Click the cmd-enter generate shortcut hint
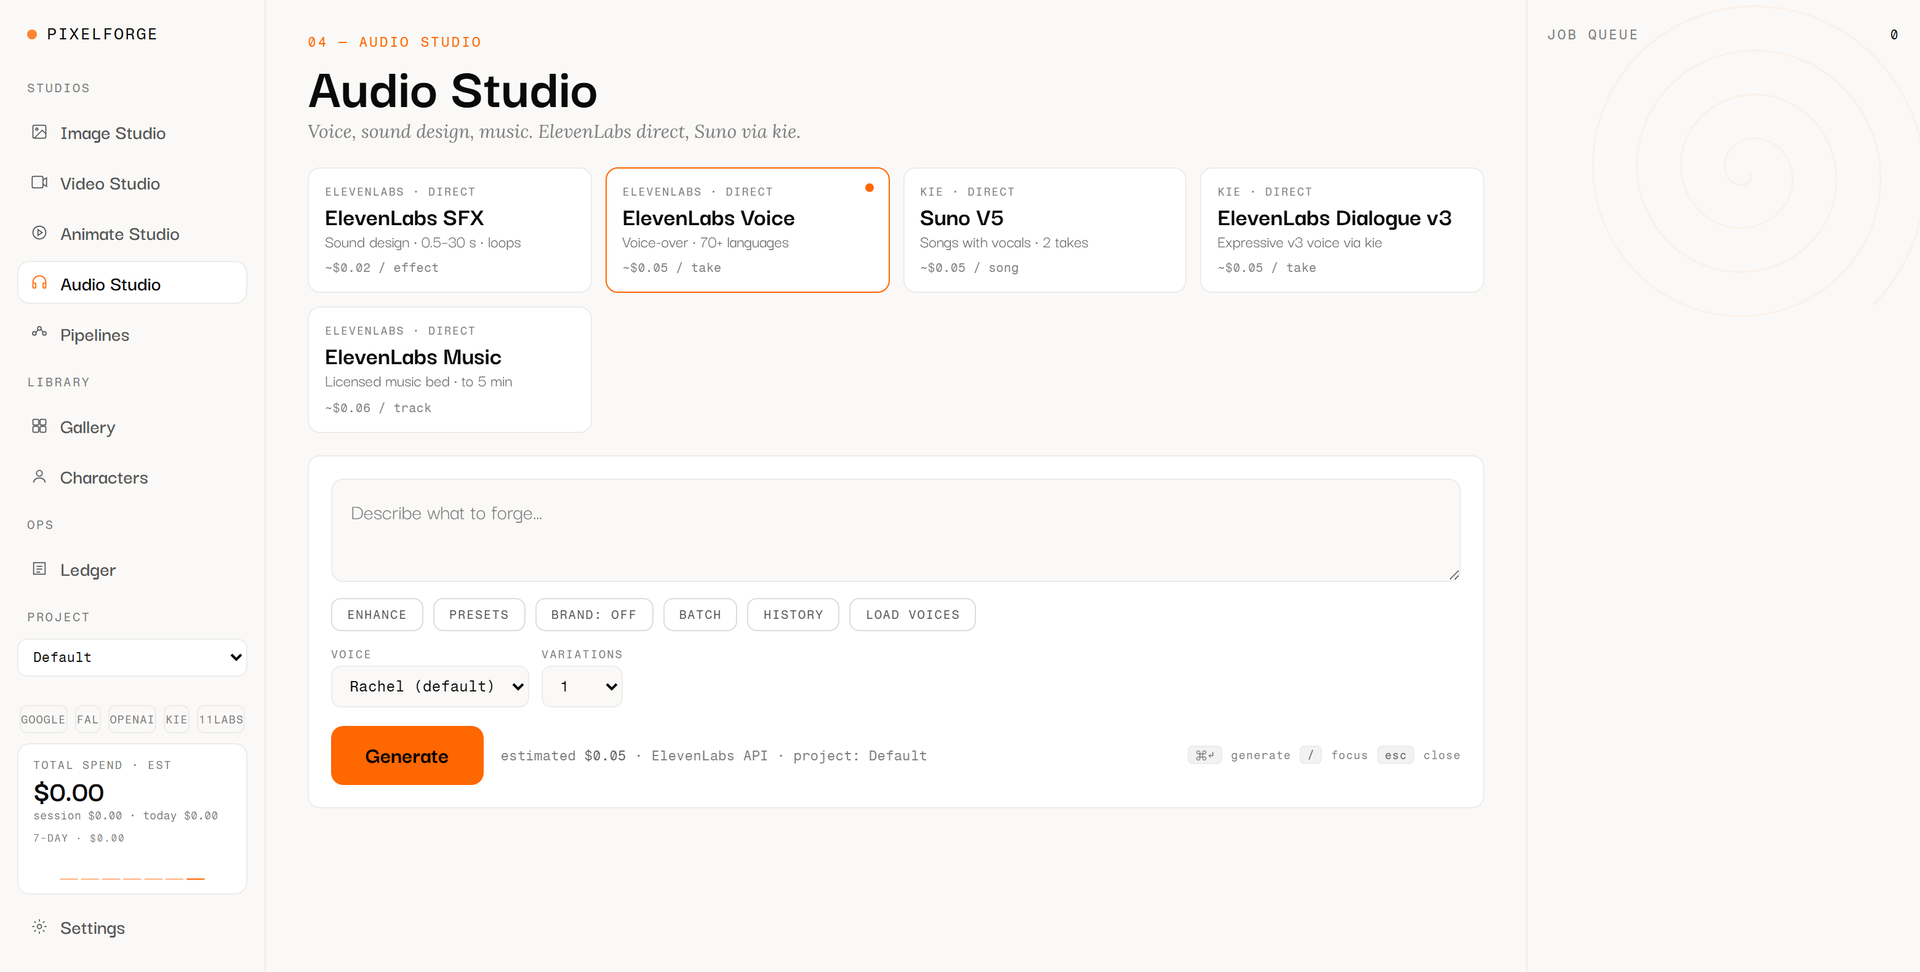This screenshot has height=972, width=1920. click(x=1205, y=755)
